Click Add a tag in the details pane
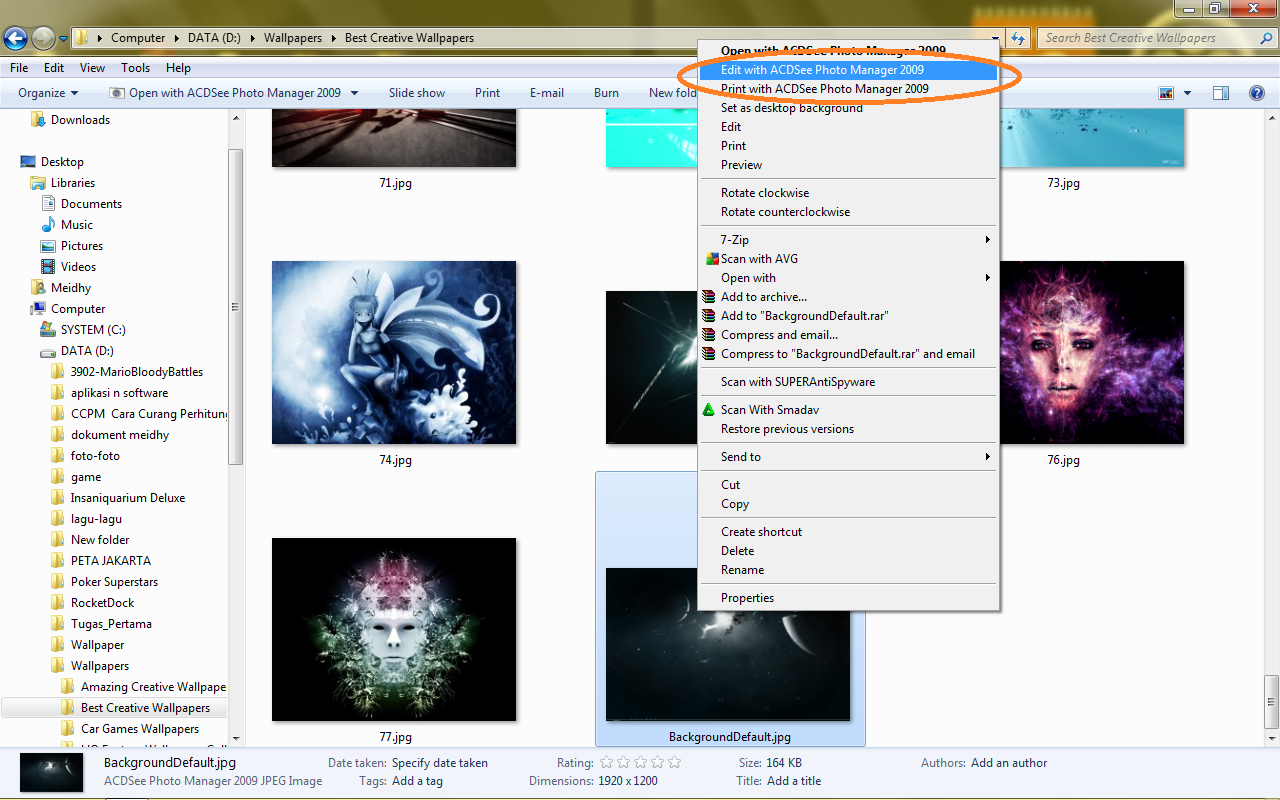Viewport: 1280px width, 800px height. point(417,781)
